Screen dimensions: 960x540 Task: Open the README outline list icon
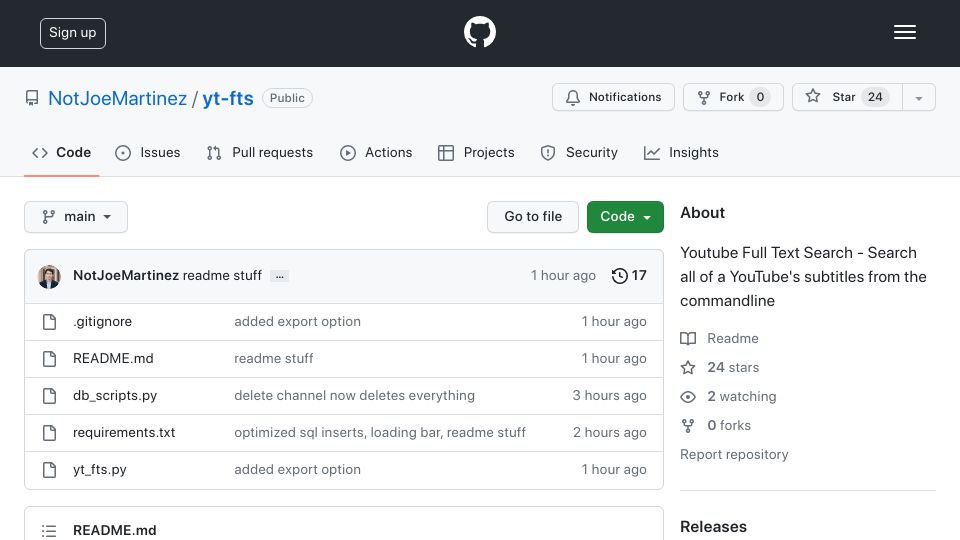click(49, 530)
